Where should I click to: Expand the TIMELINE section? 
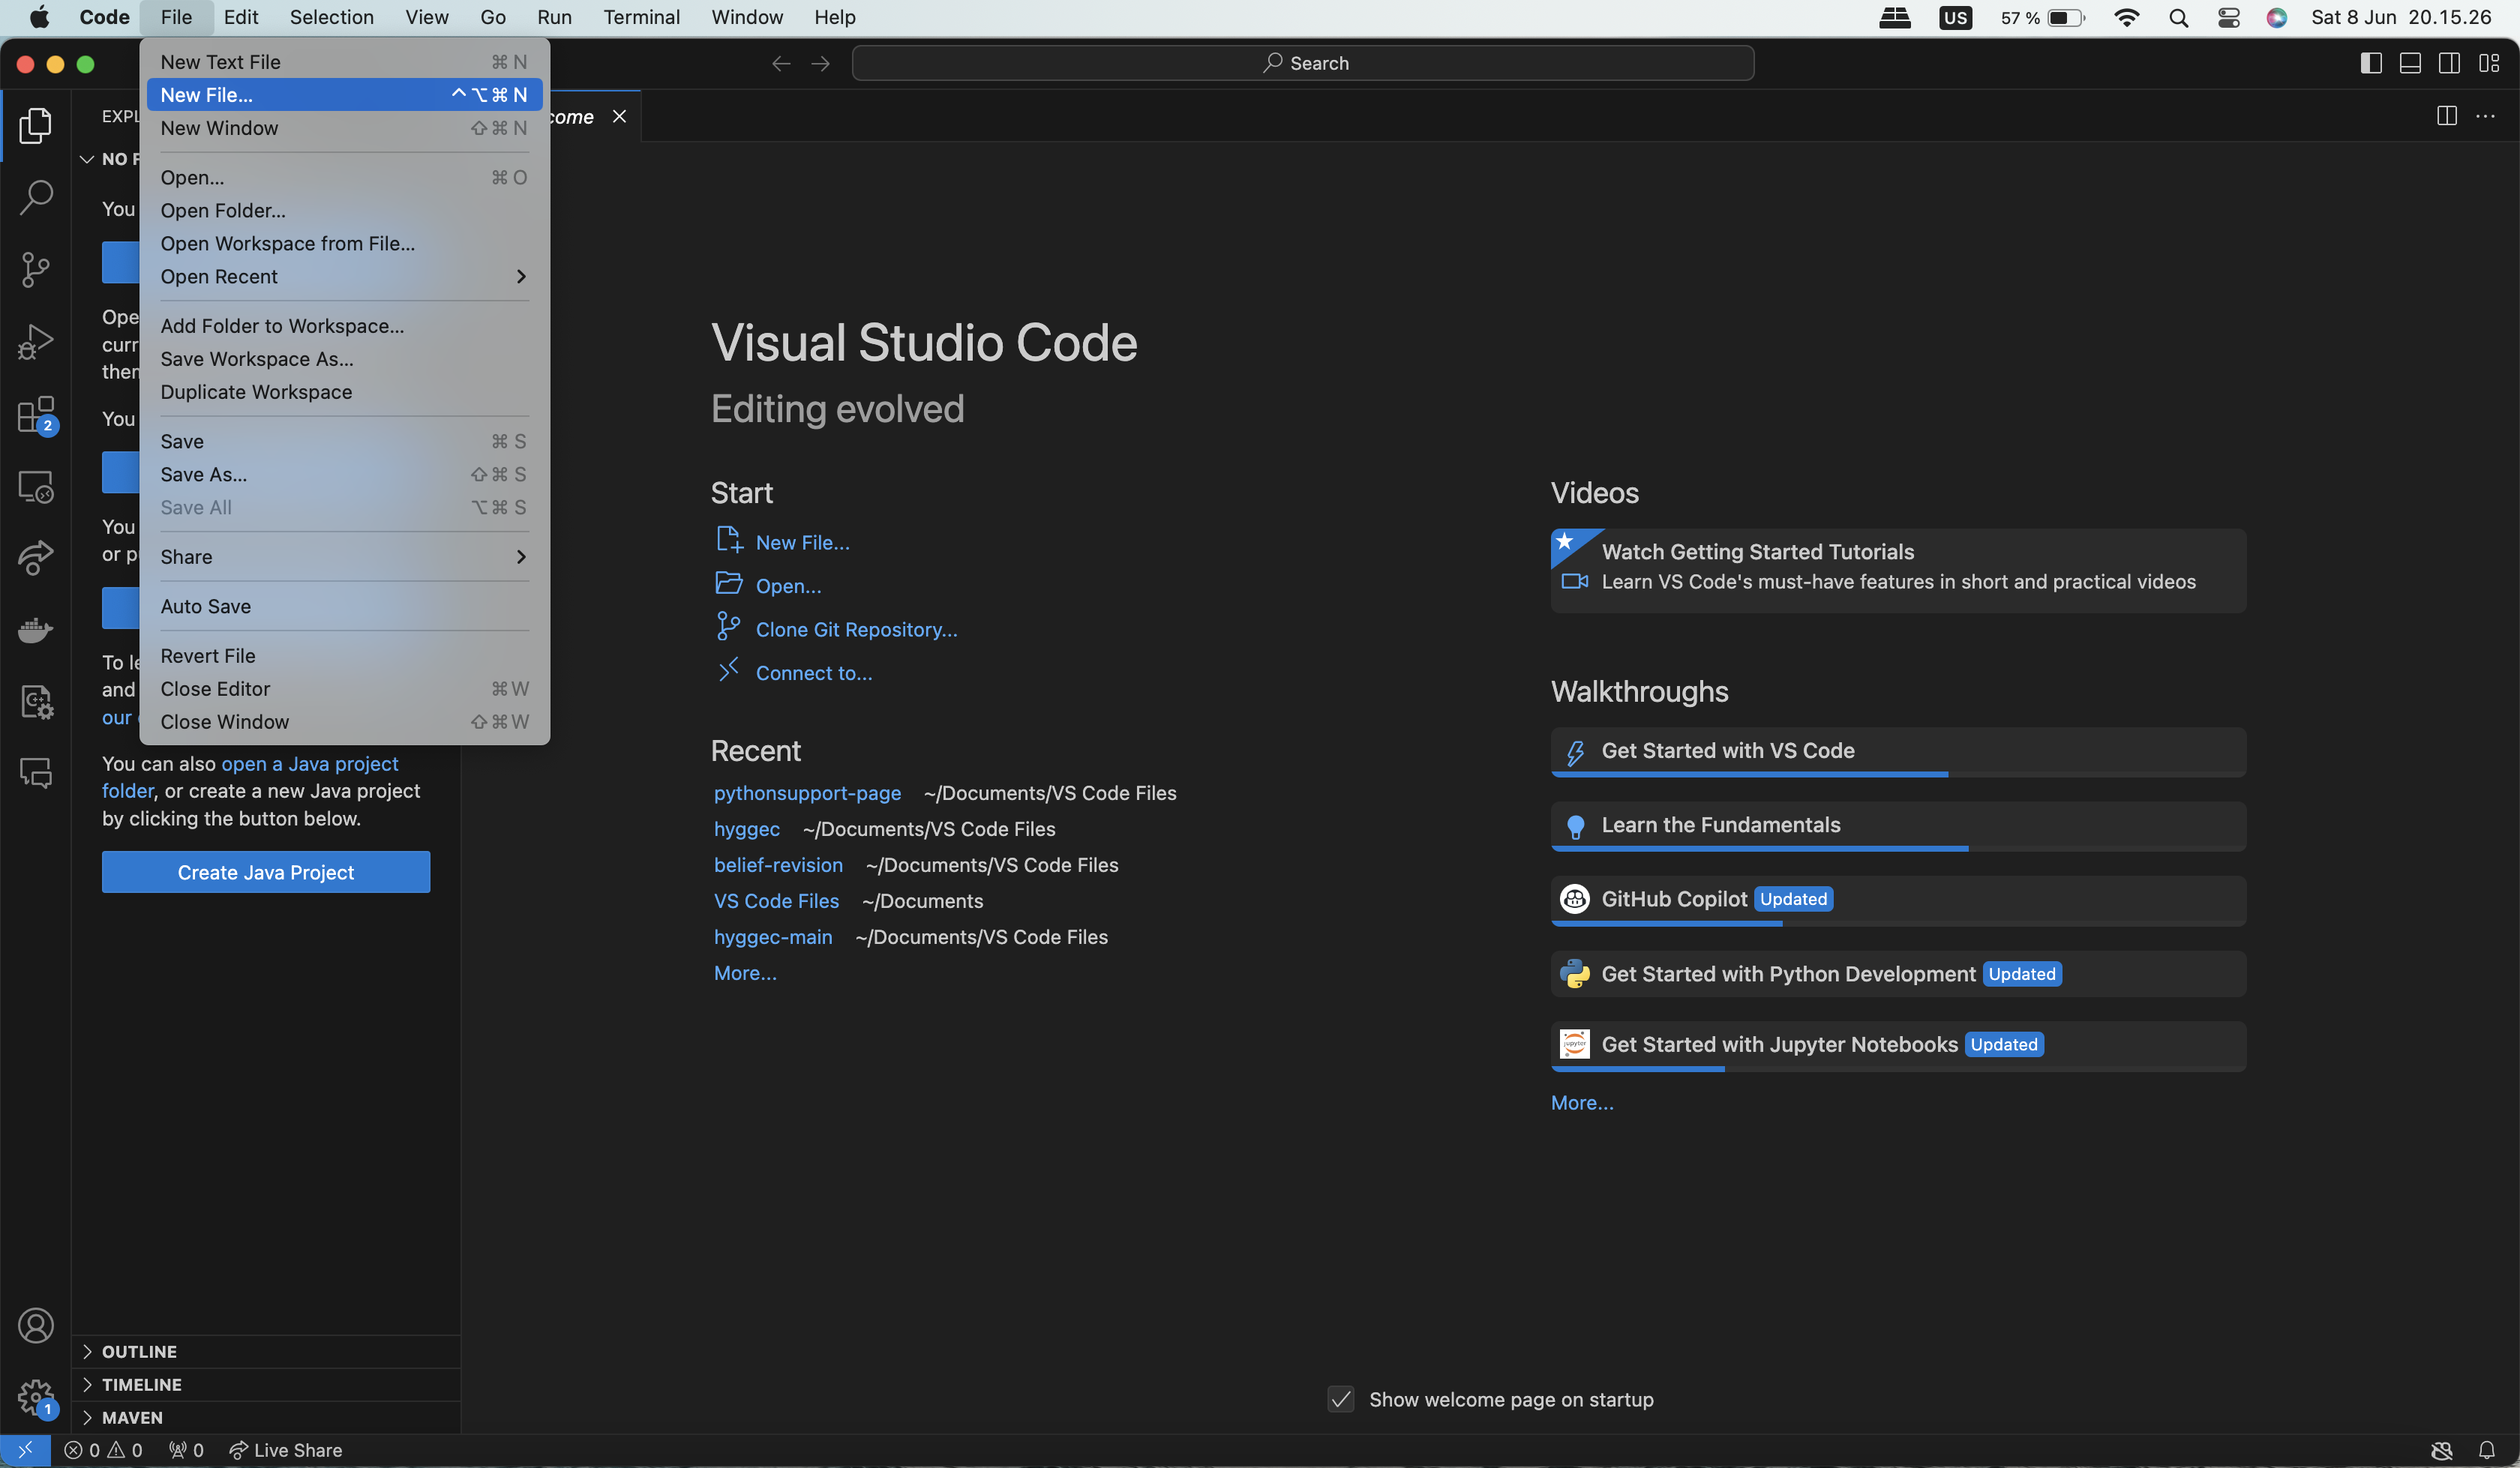[266, 1384]
